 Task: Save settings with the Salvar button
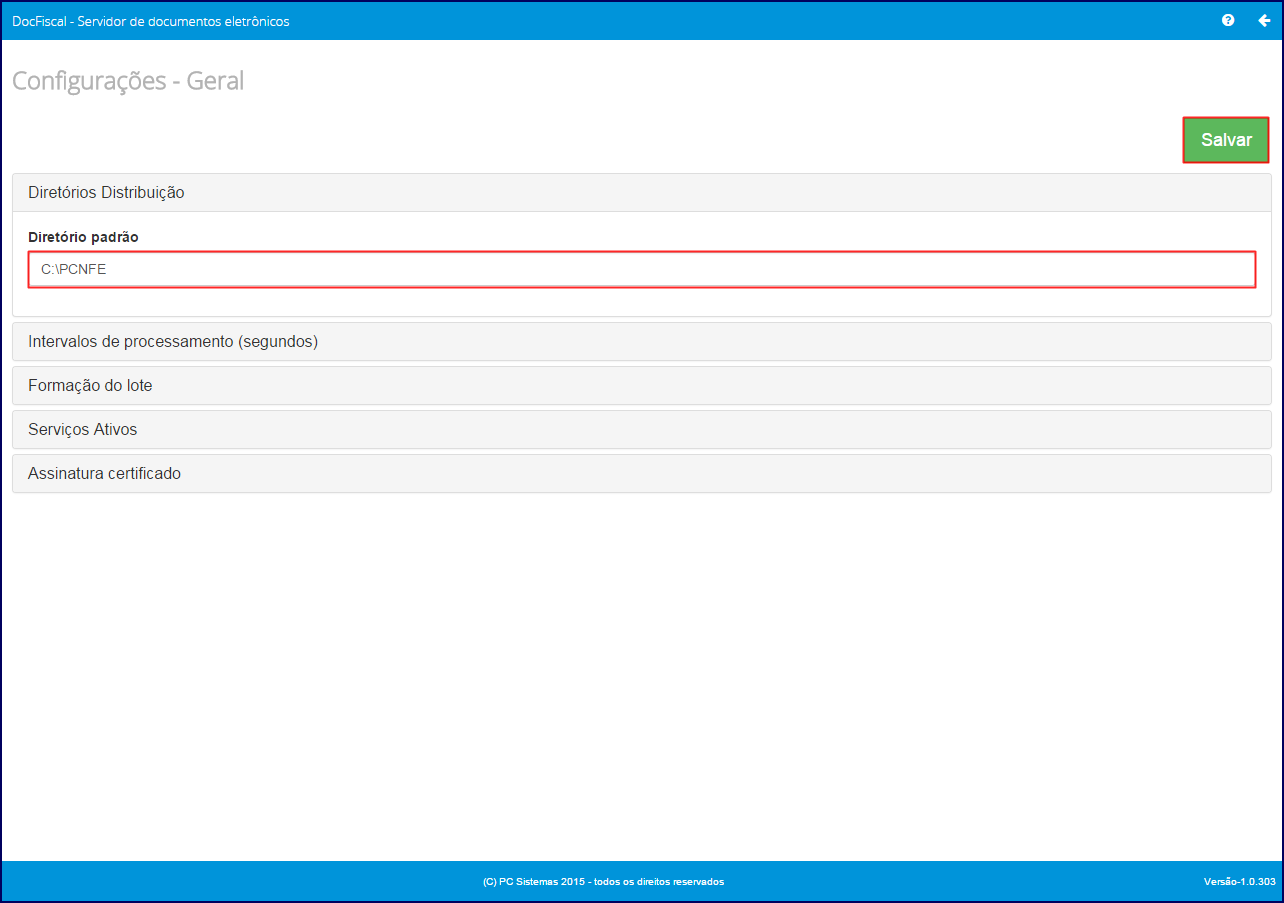1226,140
